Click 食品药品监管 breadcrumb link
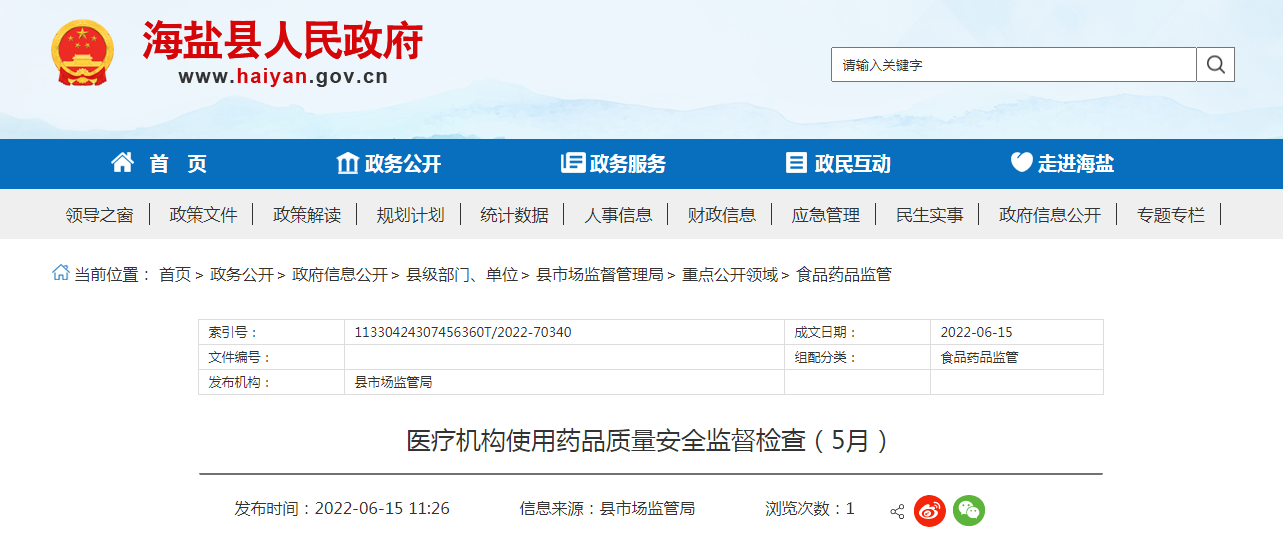The height and width of the screenshot is (539, 1283). 843,274
